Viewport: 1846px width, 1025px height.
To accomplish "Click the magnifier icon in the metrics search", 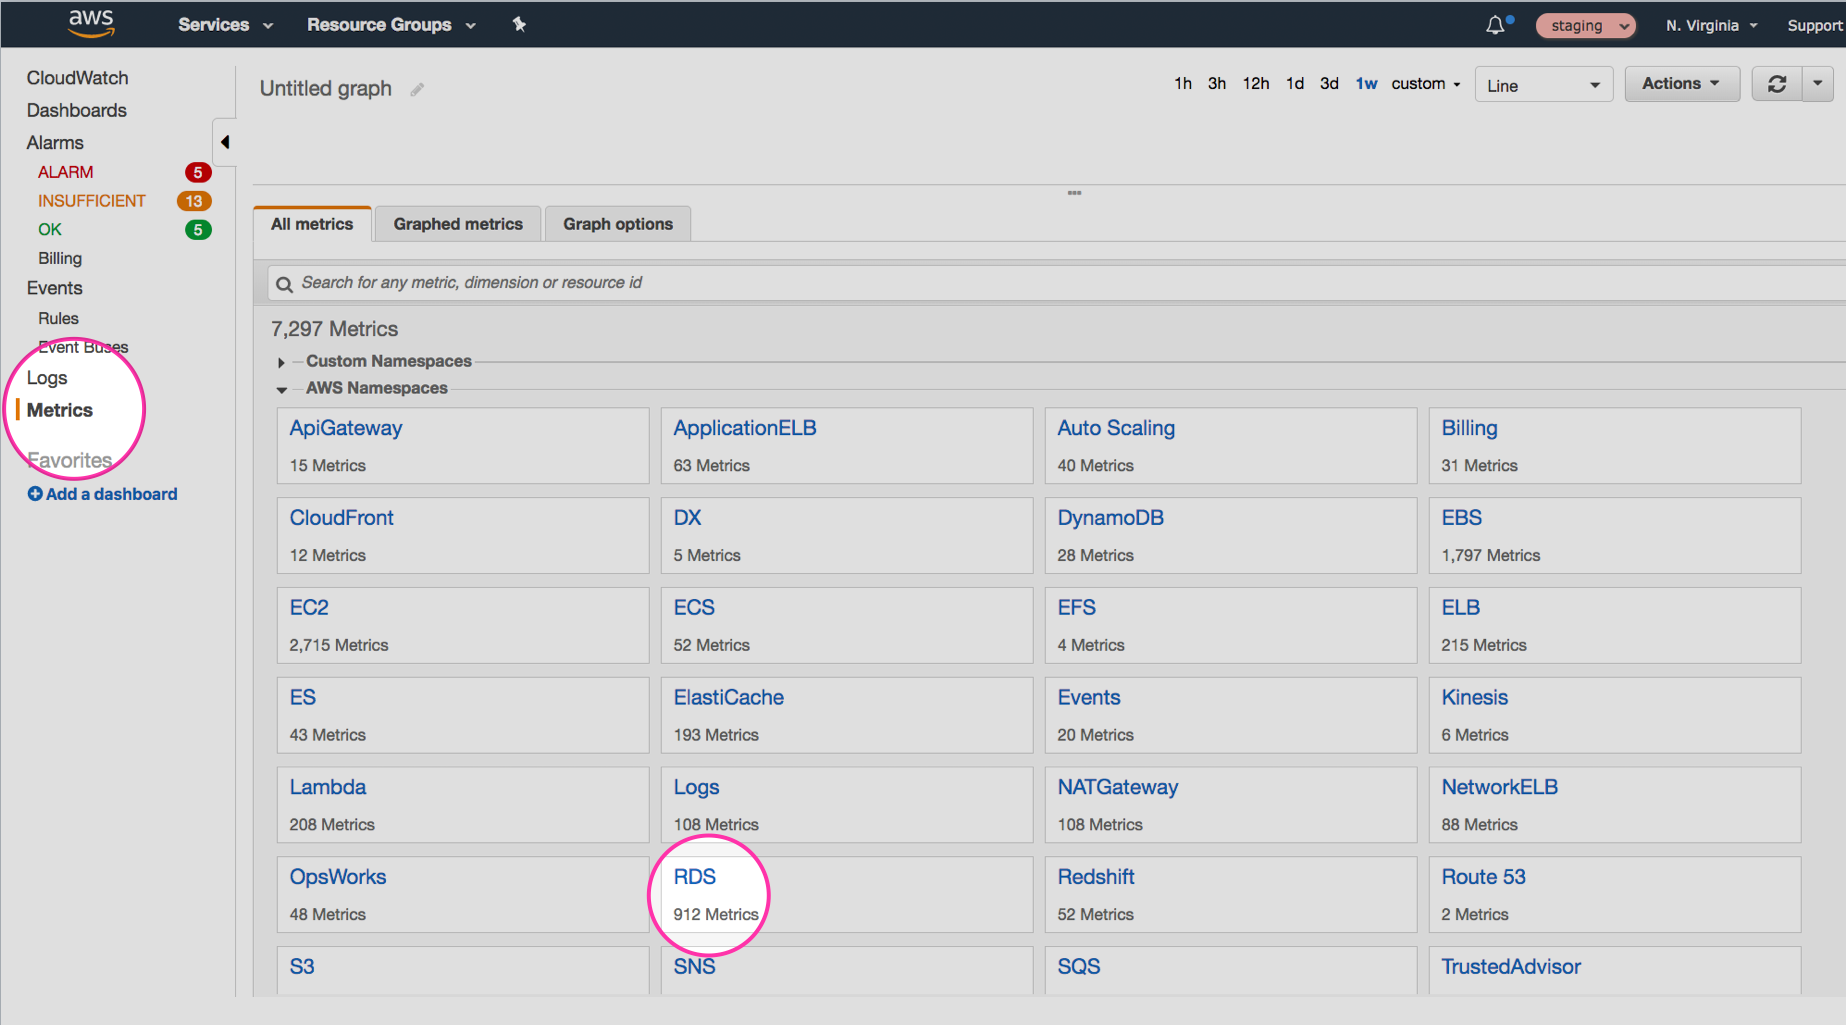I will pos(284,283).
